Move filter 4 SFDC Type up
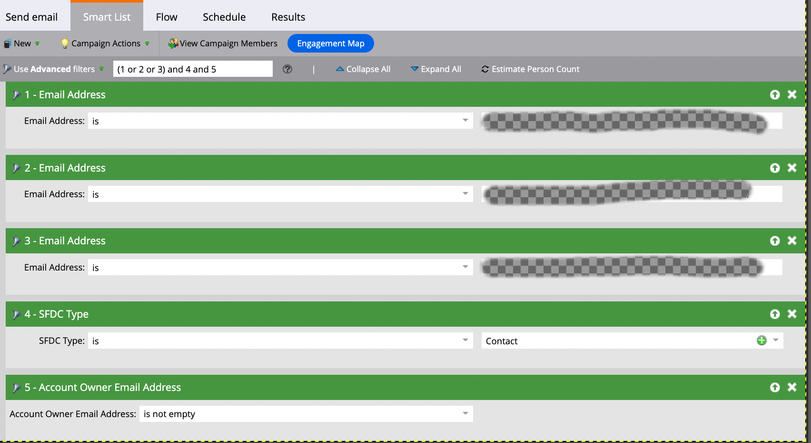The width and height of the screenshot is (811, 443). tap(774, 314)
